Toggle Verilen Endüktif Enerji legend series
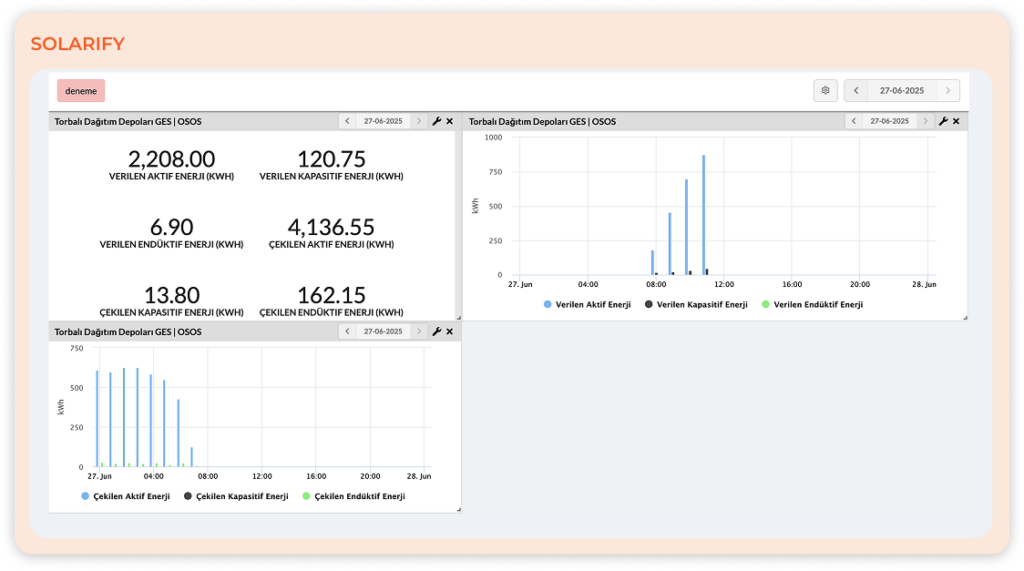 pos(812,304)
